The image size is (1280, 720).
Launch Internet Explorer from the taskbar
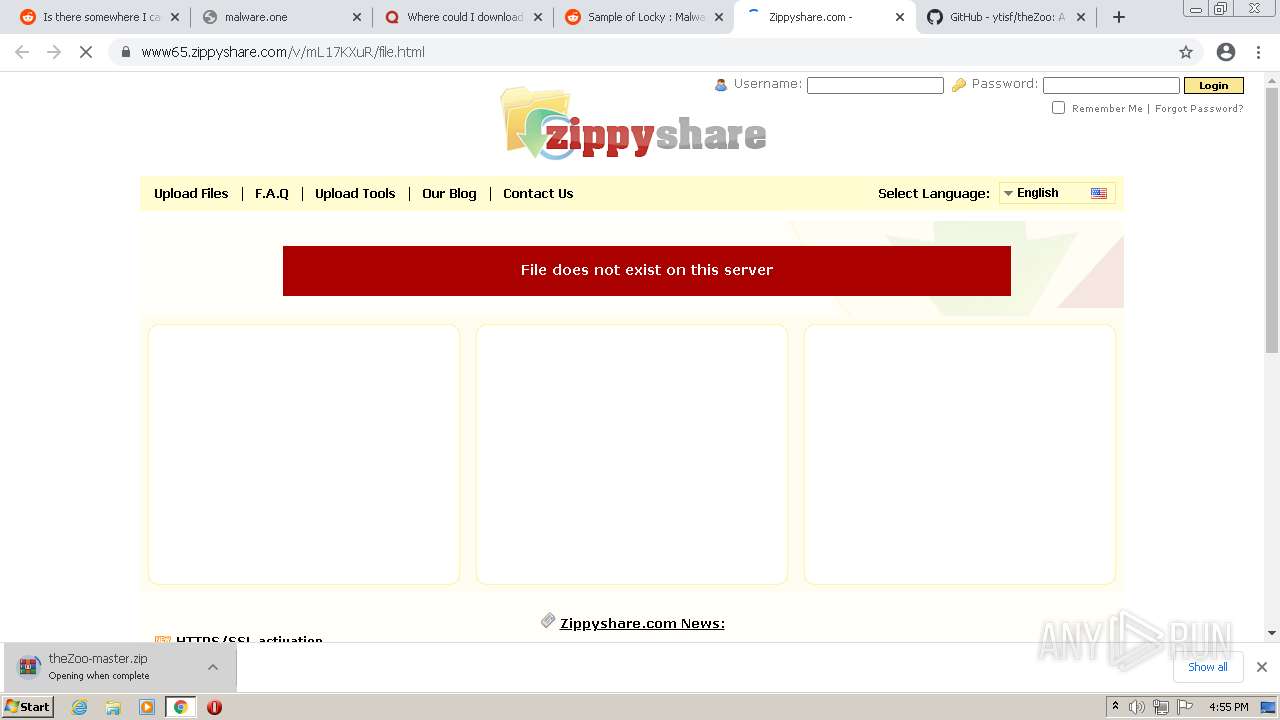[x=80, y=707]
